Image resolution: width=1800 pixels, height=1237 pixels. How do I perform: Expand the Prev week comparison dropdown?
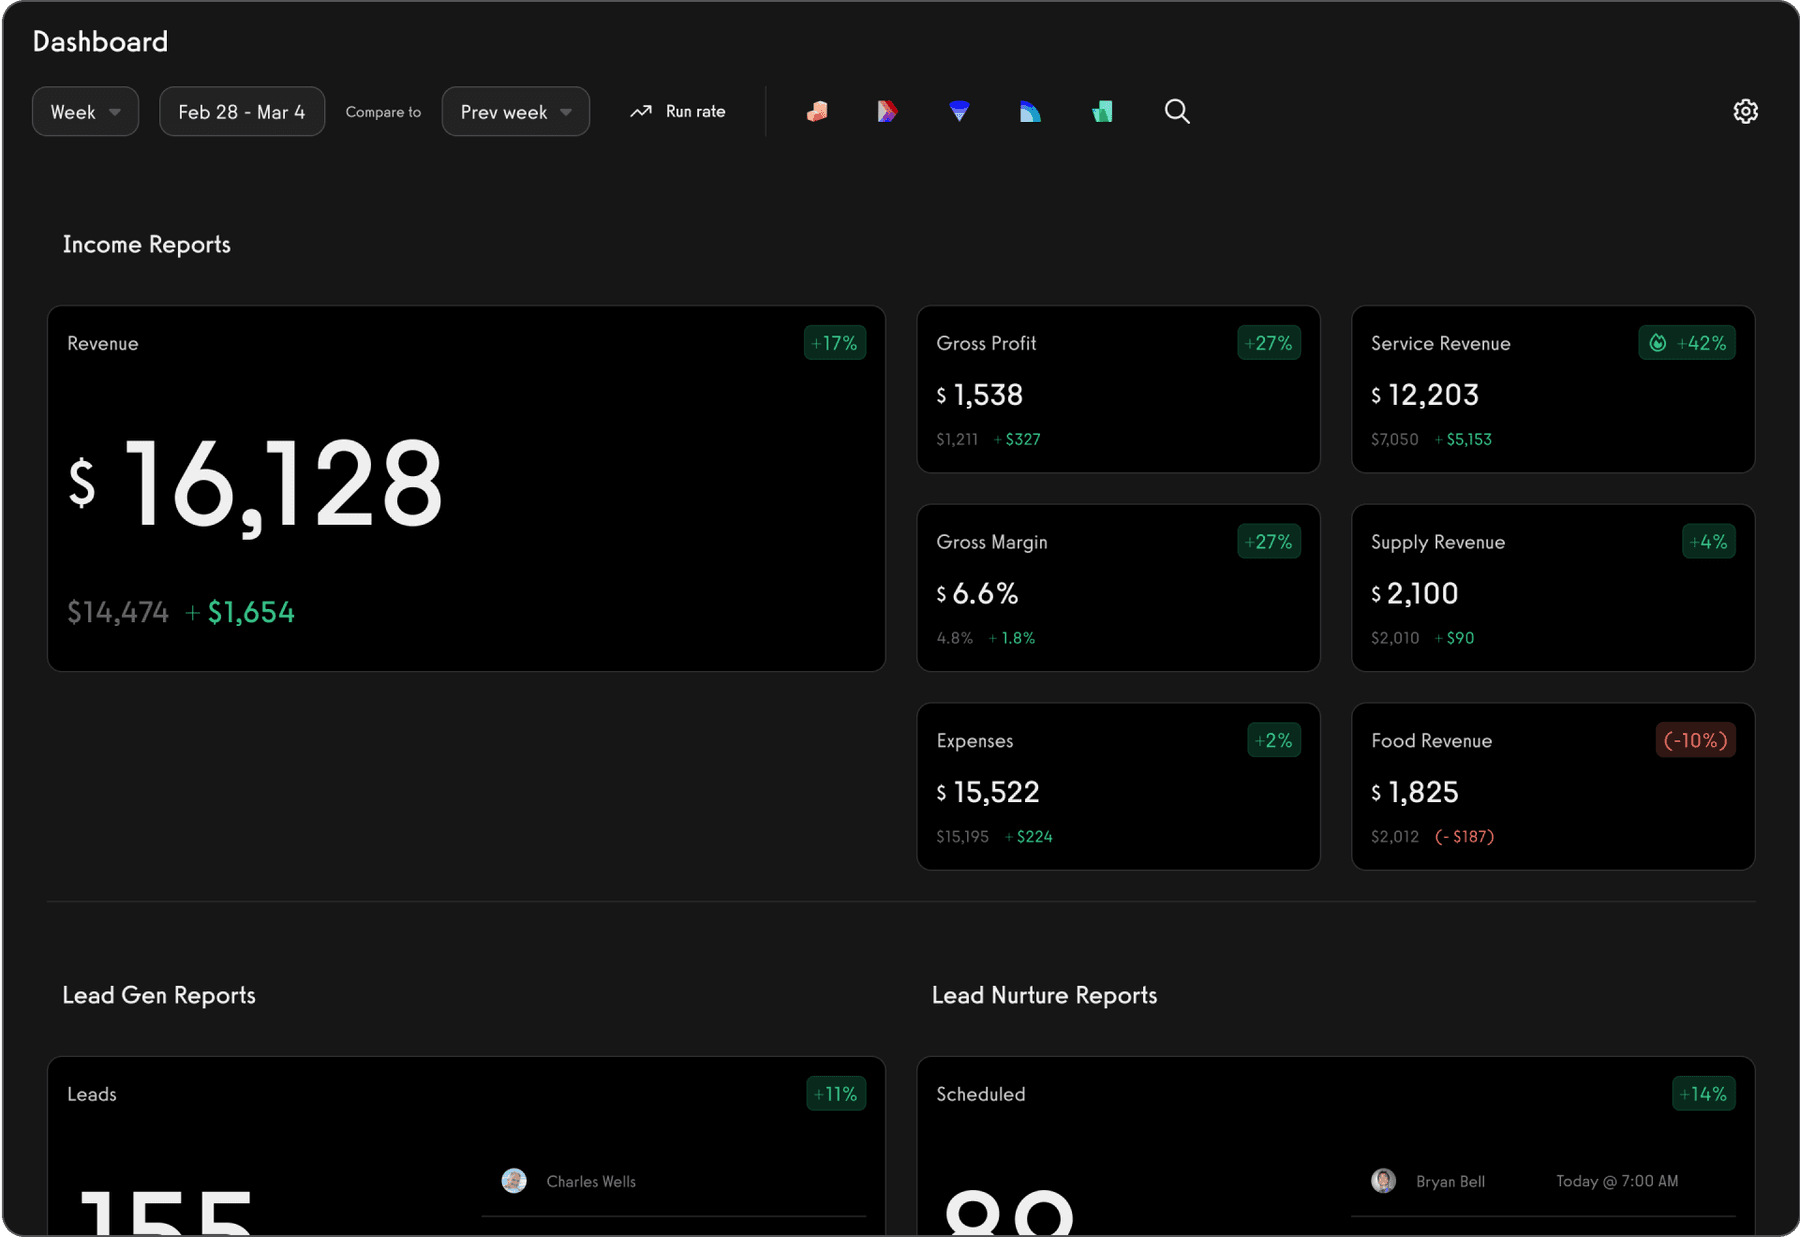pyautogui.click(x=515, y=111)
